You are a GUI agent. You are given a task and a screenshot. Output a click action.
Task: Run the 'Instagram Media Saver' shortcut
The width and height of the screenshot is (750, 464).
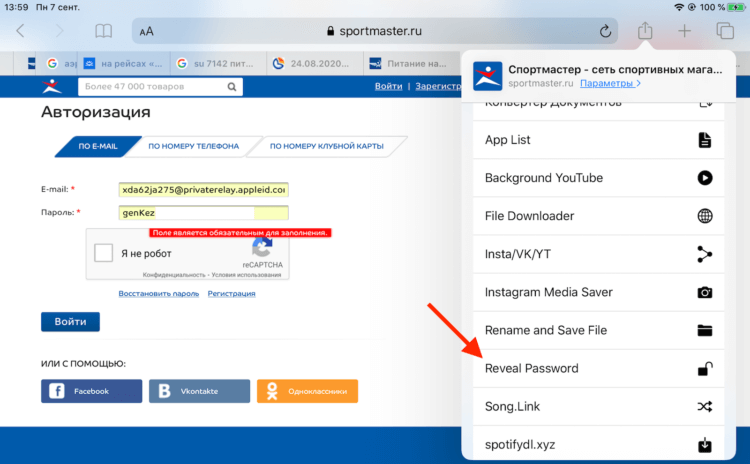[598, 292]
